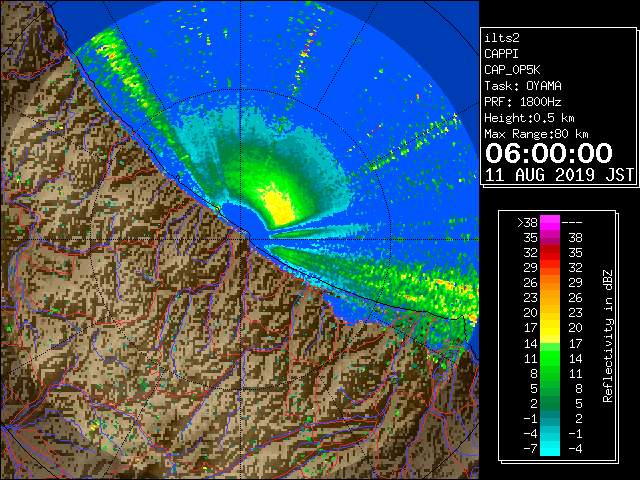
Task: Click the '>38' legend label
Action: click(x=527, y=223)
